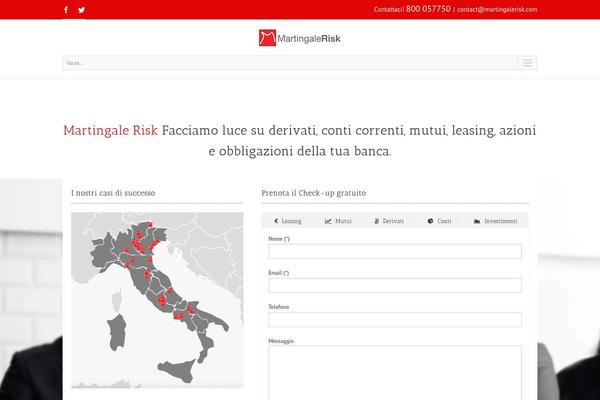
Task: Switch to the Mutui tab
Action: (x=338, y=221)
